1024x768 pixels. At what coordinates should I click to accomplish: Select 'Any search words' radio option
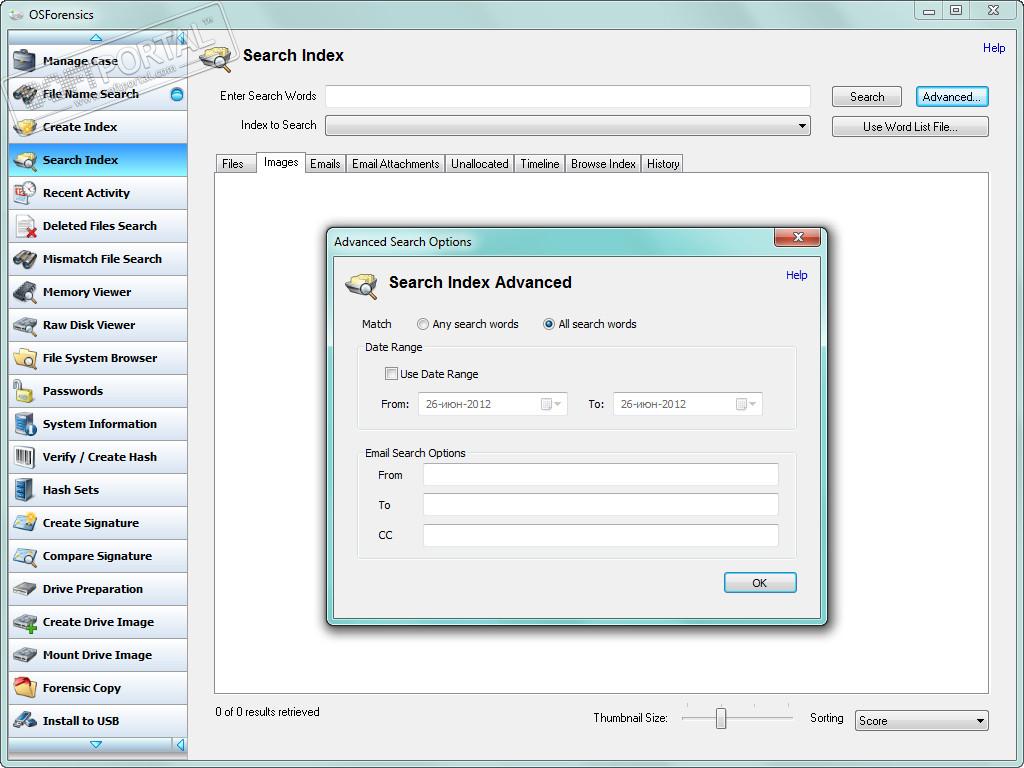pos(423,324)
